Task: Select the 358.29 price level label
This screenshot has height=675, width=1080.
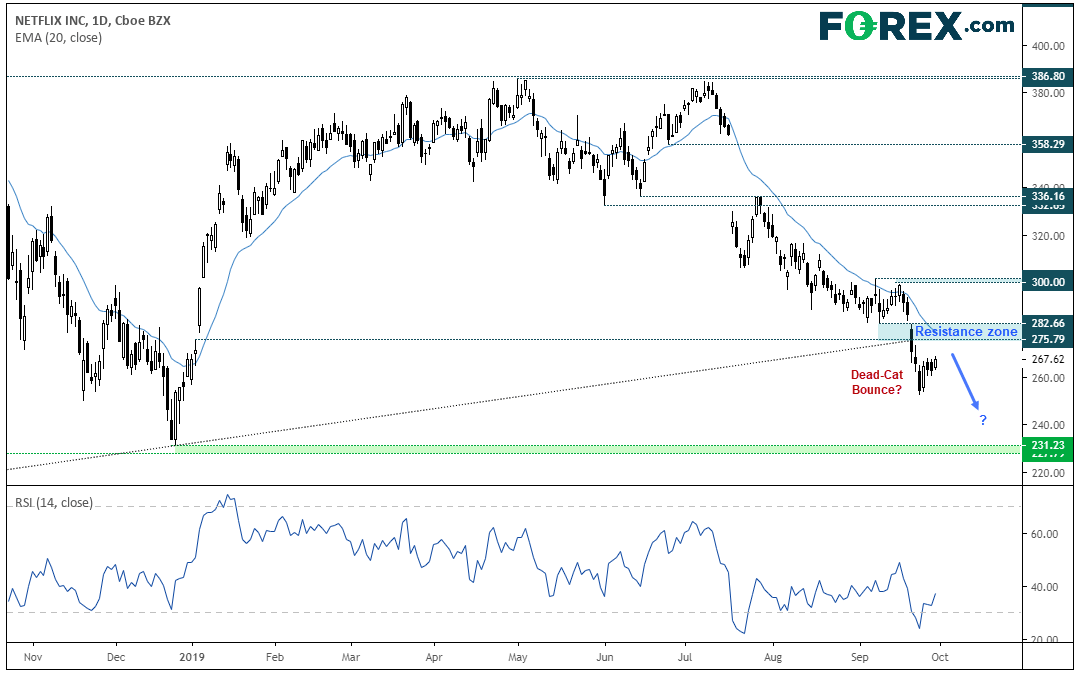Action: point(1048,145)
